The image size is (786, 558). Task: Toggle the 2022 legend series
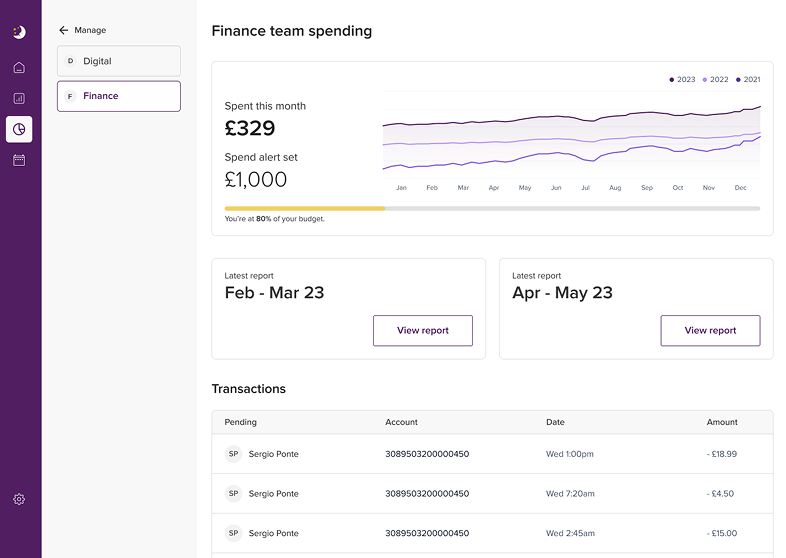coord(715,79)
